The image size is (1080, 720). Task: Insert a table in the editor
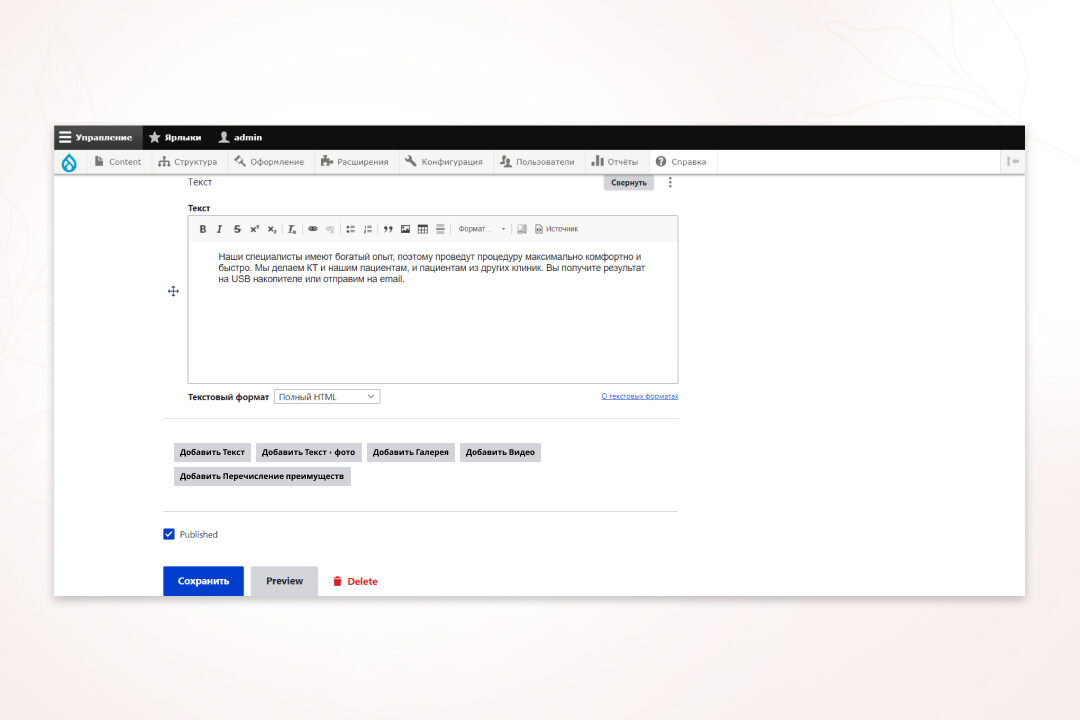coord(423,229)
